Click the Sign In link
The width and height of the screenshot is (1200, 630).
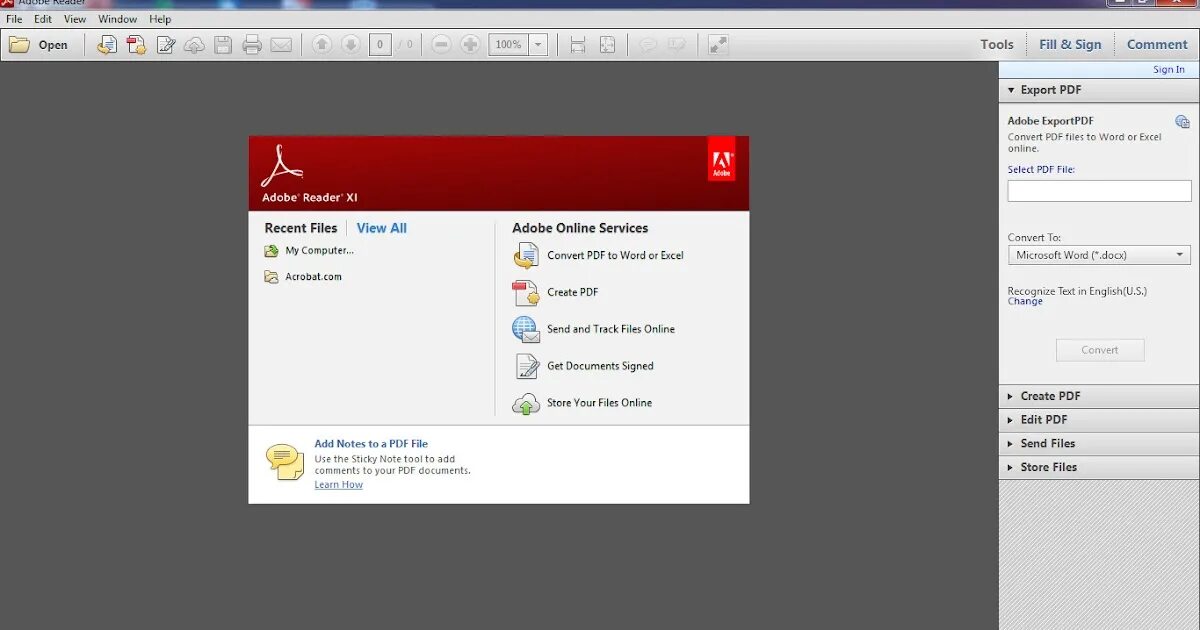1169,70
